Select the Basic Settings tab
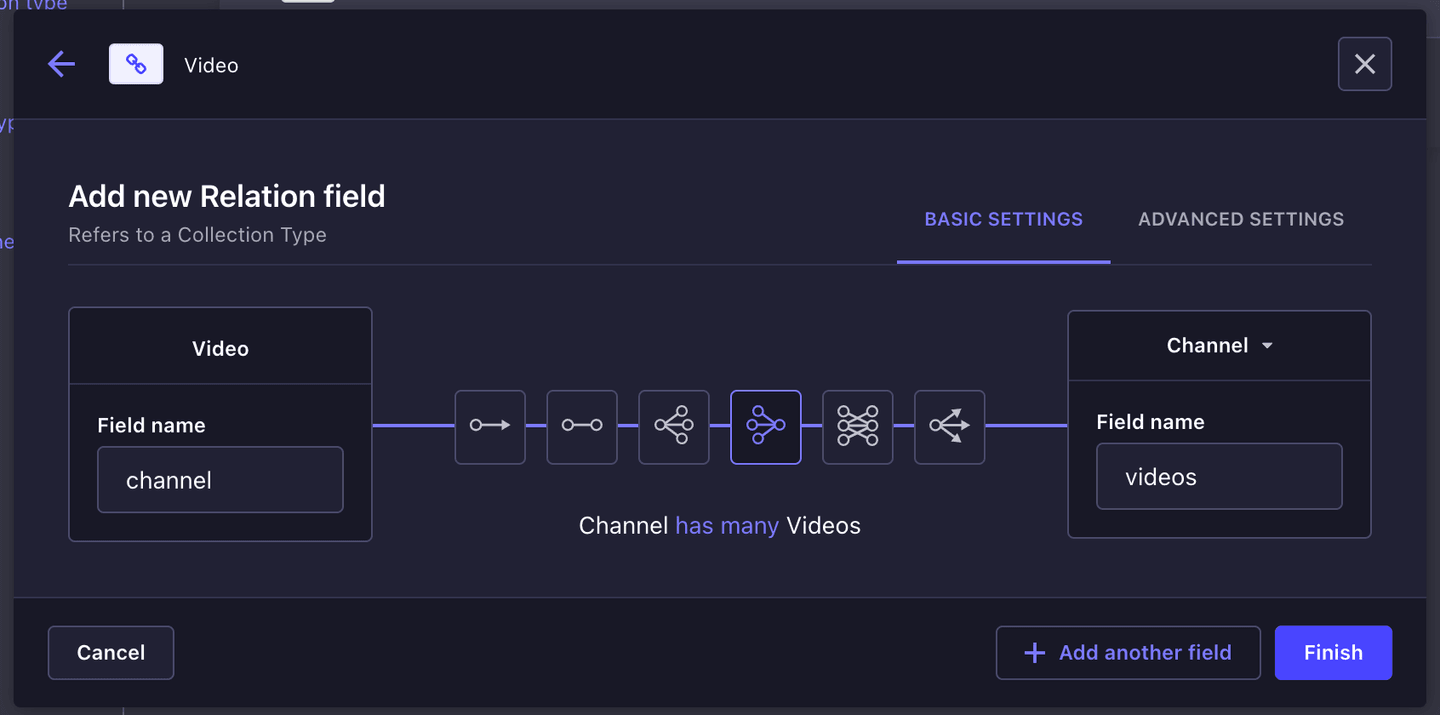The width and height of the screenshot is (1440, 715). pyautogui.click(x=1003, y=218)
